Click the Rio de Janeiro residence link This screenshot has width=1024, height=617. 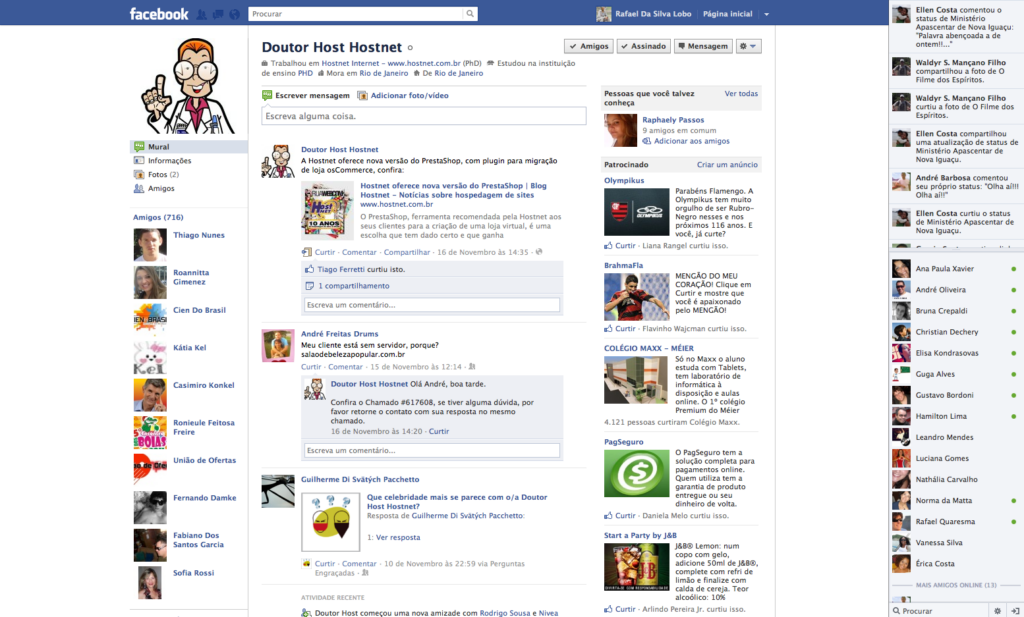383,73
